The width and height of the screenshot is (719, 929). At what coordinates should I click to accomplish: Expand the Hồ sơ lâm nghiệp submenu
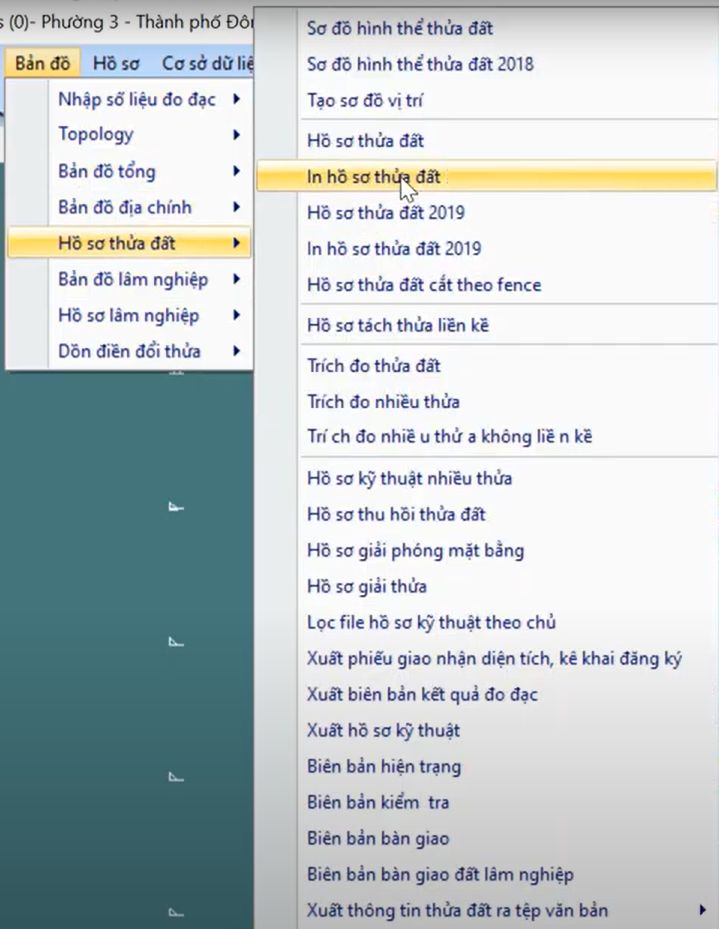point(129,315)
